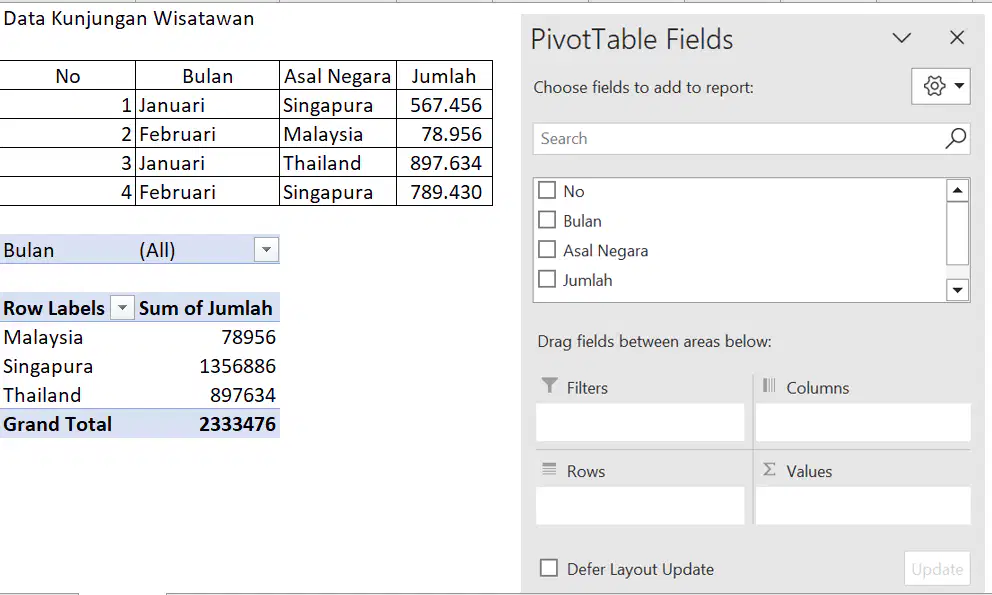This screenshot has width=992, height=595.
Task: Select the Jumlah header cell
Action: [444, 76]
